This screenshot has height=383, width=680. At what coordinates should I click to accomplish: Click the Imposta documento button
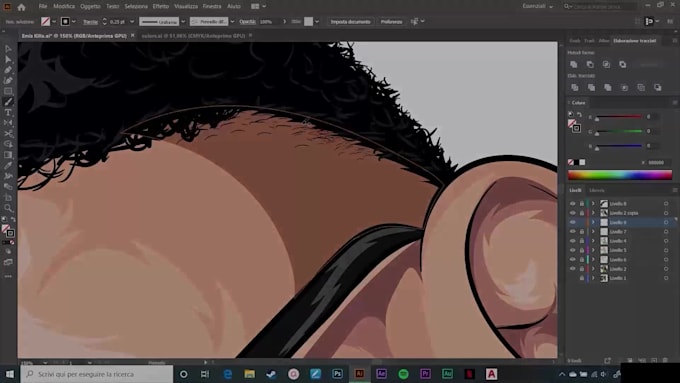coord(350,22)
